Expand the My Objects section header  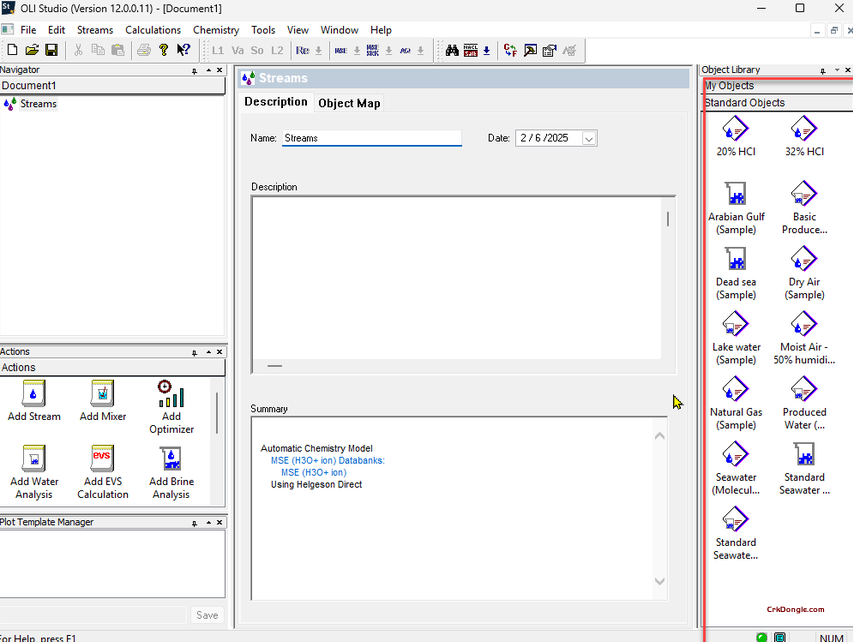pos(778,85)
